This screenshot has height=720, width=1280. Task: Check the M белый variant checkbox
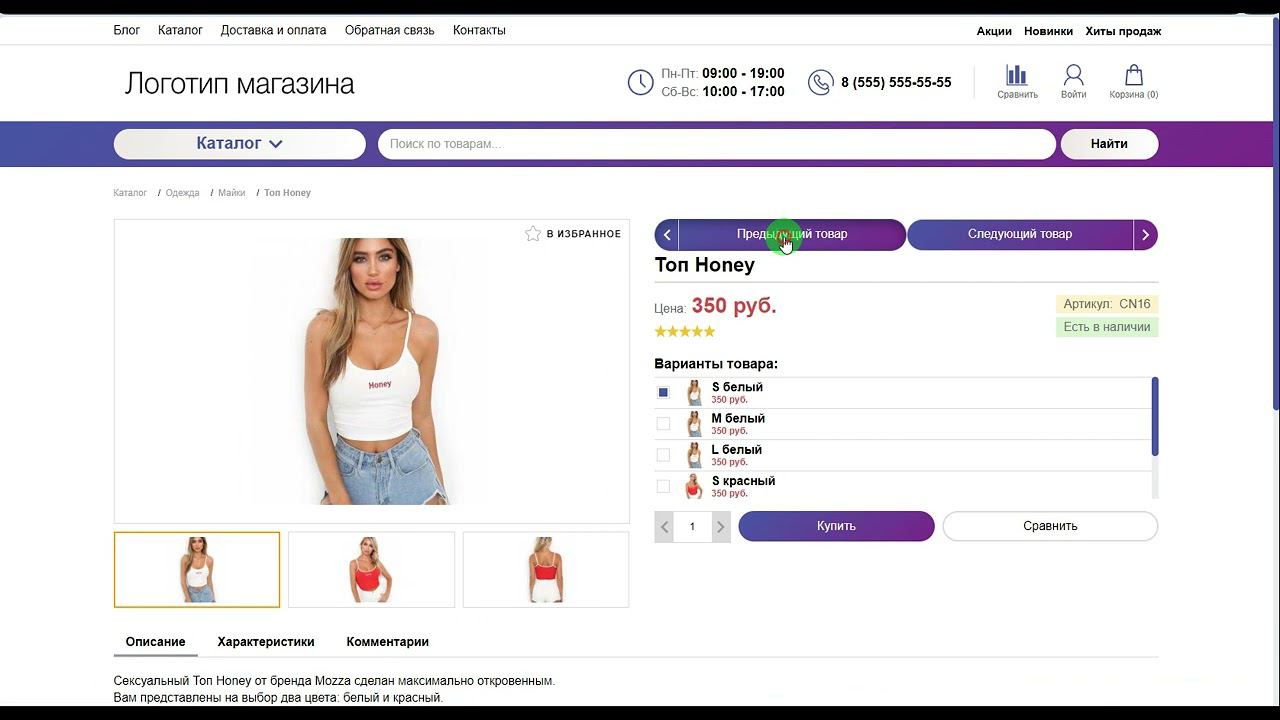click(663, 424)
